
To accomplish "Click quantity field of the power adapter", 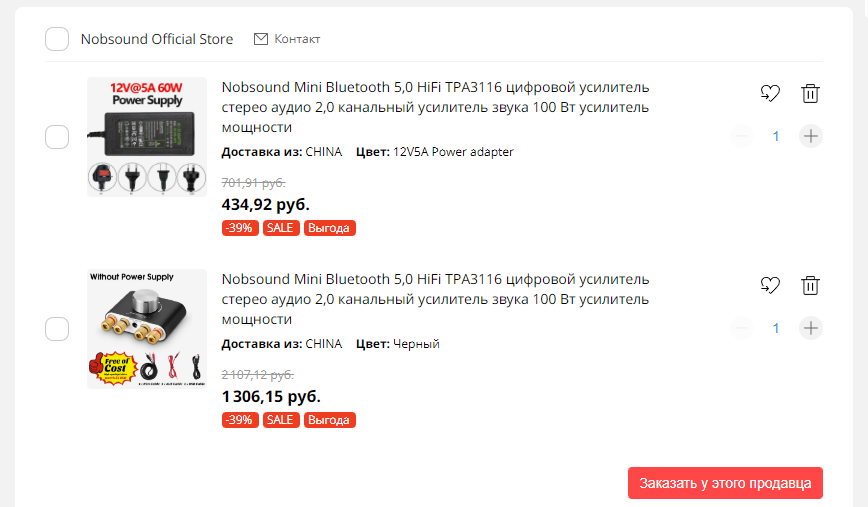I will tap(776, 136).
